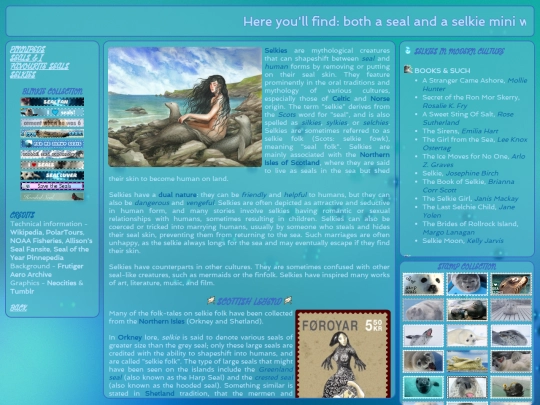Click 'The Selkie Girl, Janis Mackay' entry

tap(470, 198)
